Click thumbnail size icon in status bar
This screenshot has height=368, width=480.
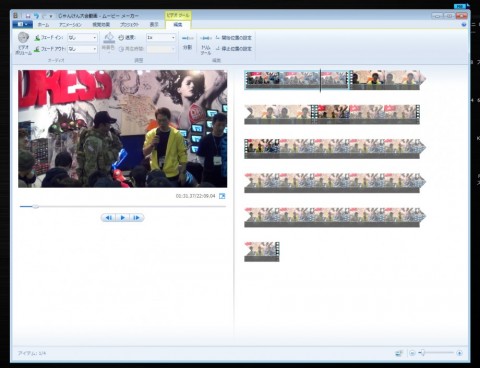399,353
